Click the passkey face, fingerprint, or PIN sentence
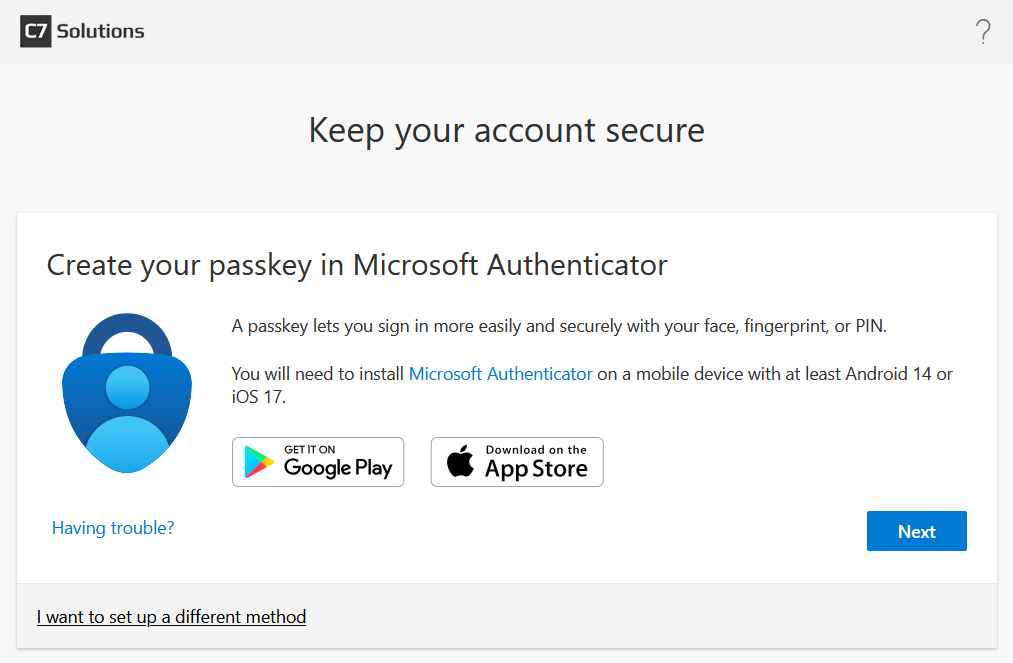 coord(559,326)
